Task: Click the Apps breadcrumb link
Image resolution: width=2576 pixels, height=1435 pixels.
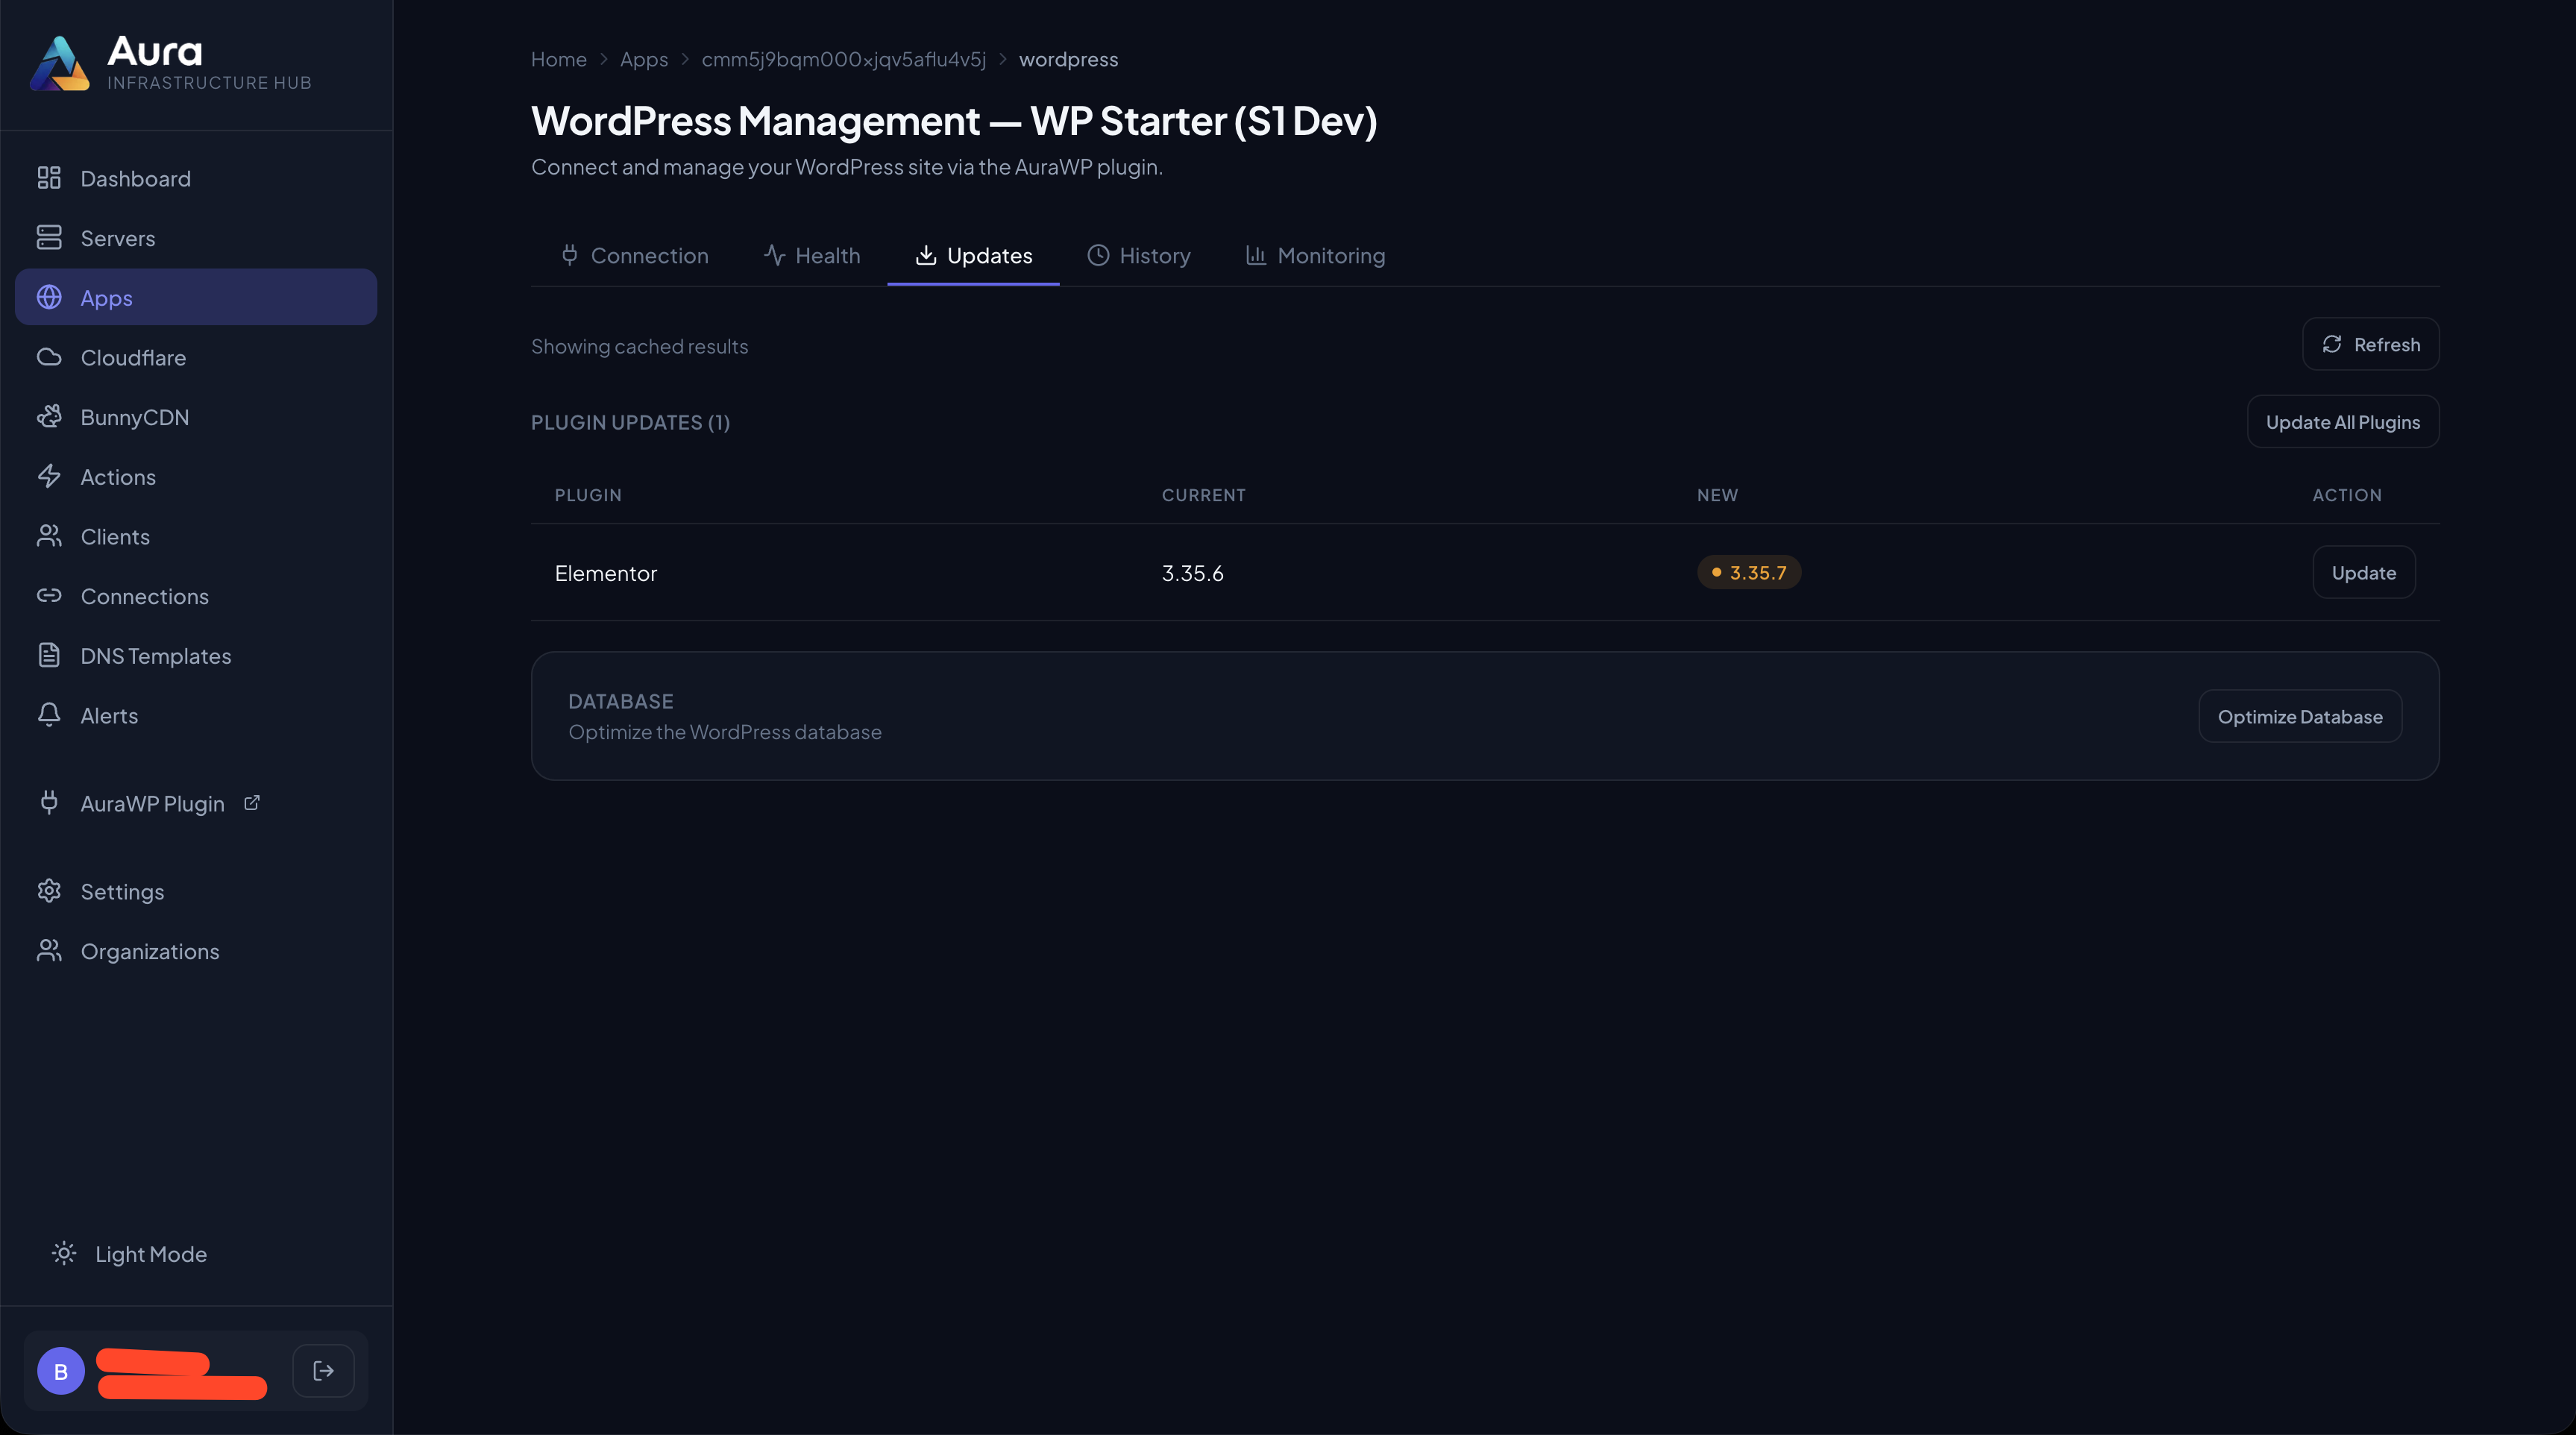Action: (x=643, y=60)
